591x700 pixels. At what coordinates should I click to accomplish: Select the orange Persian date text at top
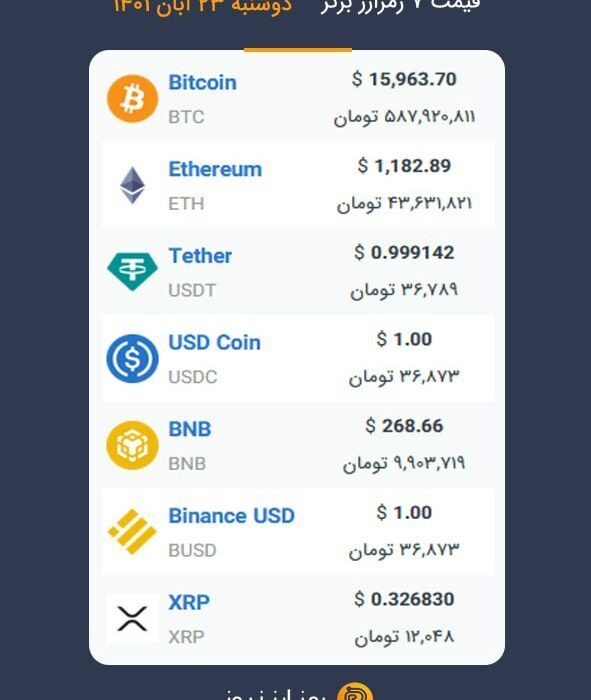[202, 7]
